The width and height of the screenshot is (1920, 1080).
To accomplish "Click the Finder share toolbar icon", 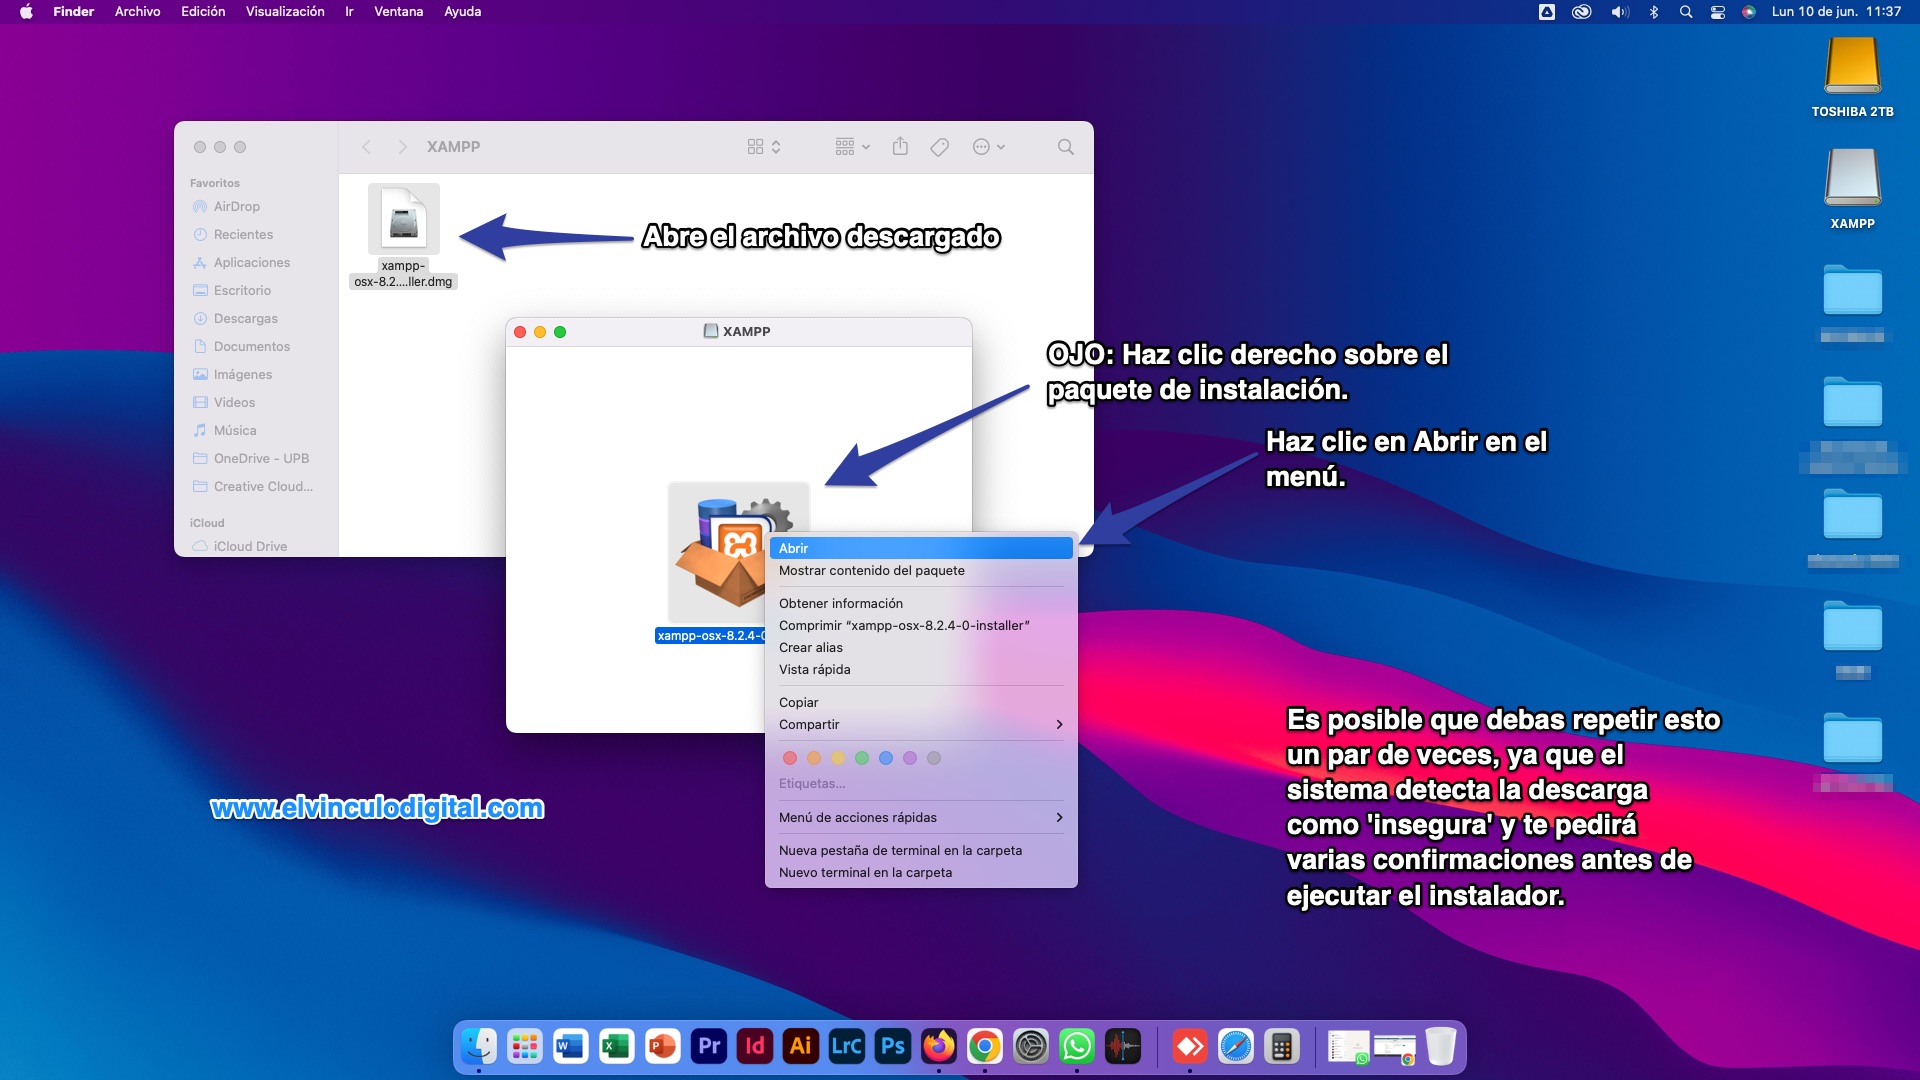I will pos(900,147).
